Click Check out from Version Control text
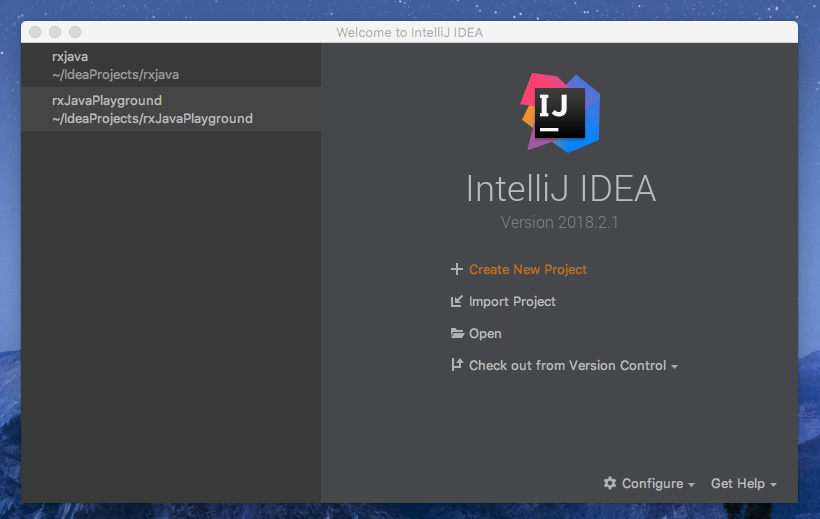The height and width of the screenshot is (519, 820). pos(567,365)
